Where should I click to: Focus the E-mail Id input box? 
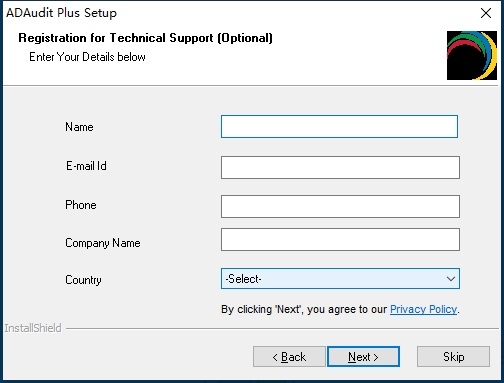click(x=340, y=167)
